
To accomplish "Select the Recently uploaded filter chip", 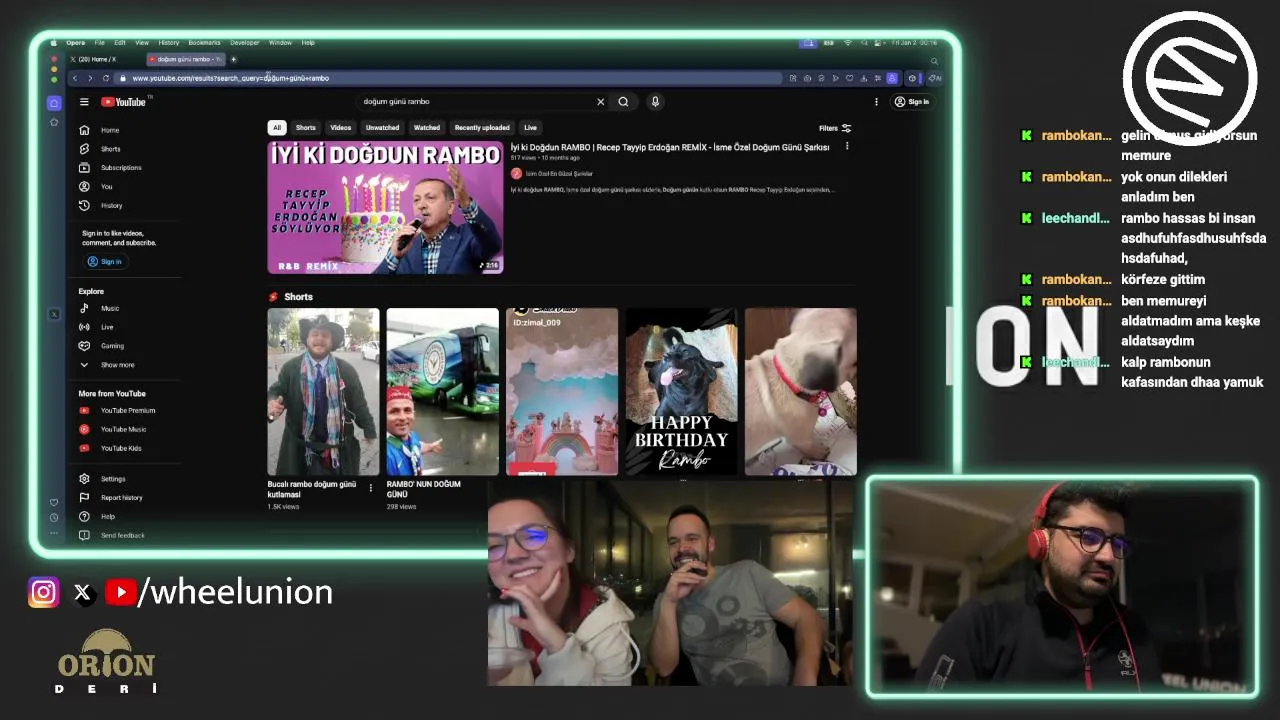I will click(482, 128).
